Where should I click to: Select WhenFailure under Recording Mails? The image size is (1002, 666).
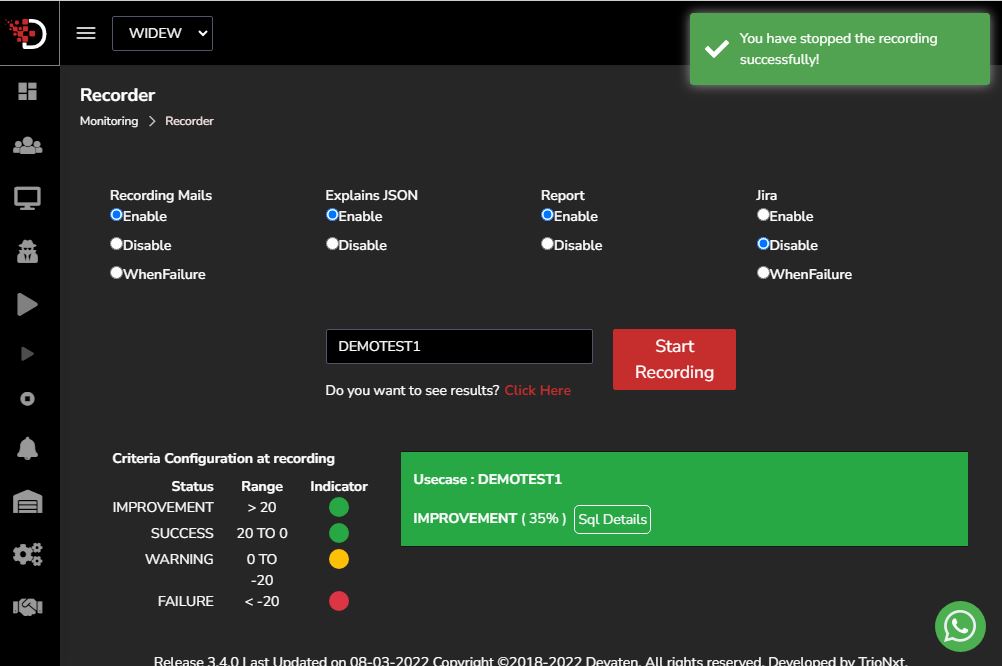click(x=116, y=273)
